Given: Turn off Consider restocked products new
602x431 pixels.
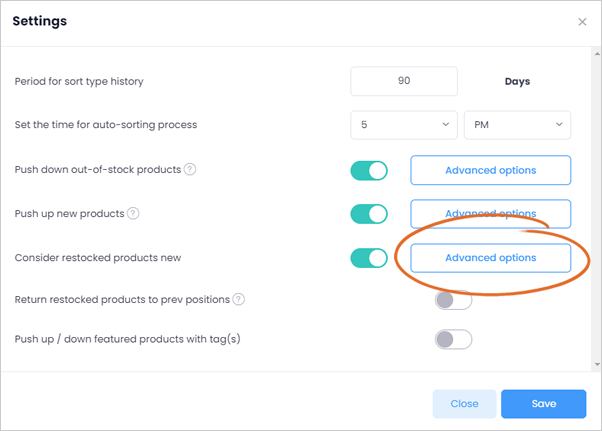Looking at the screenshot, I should click(369, 258).
